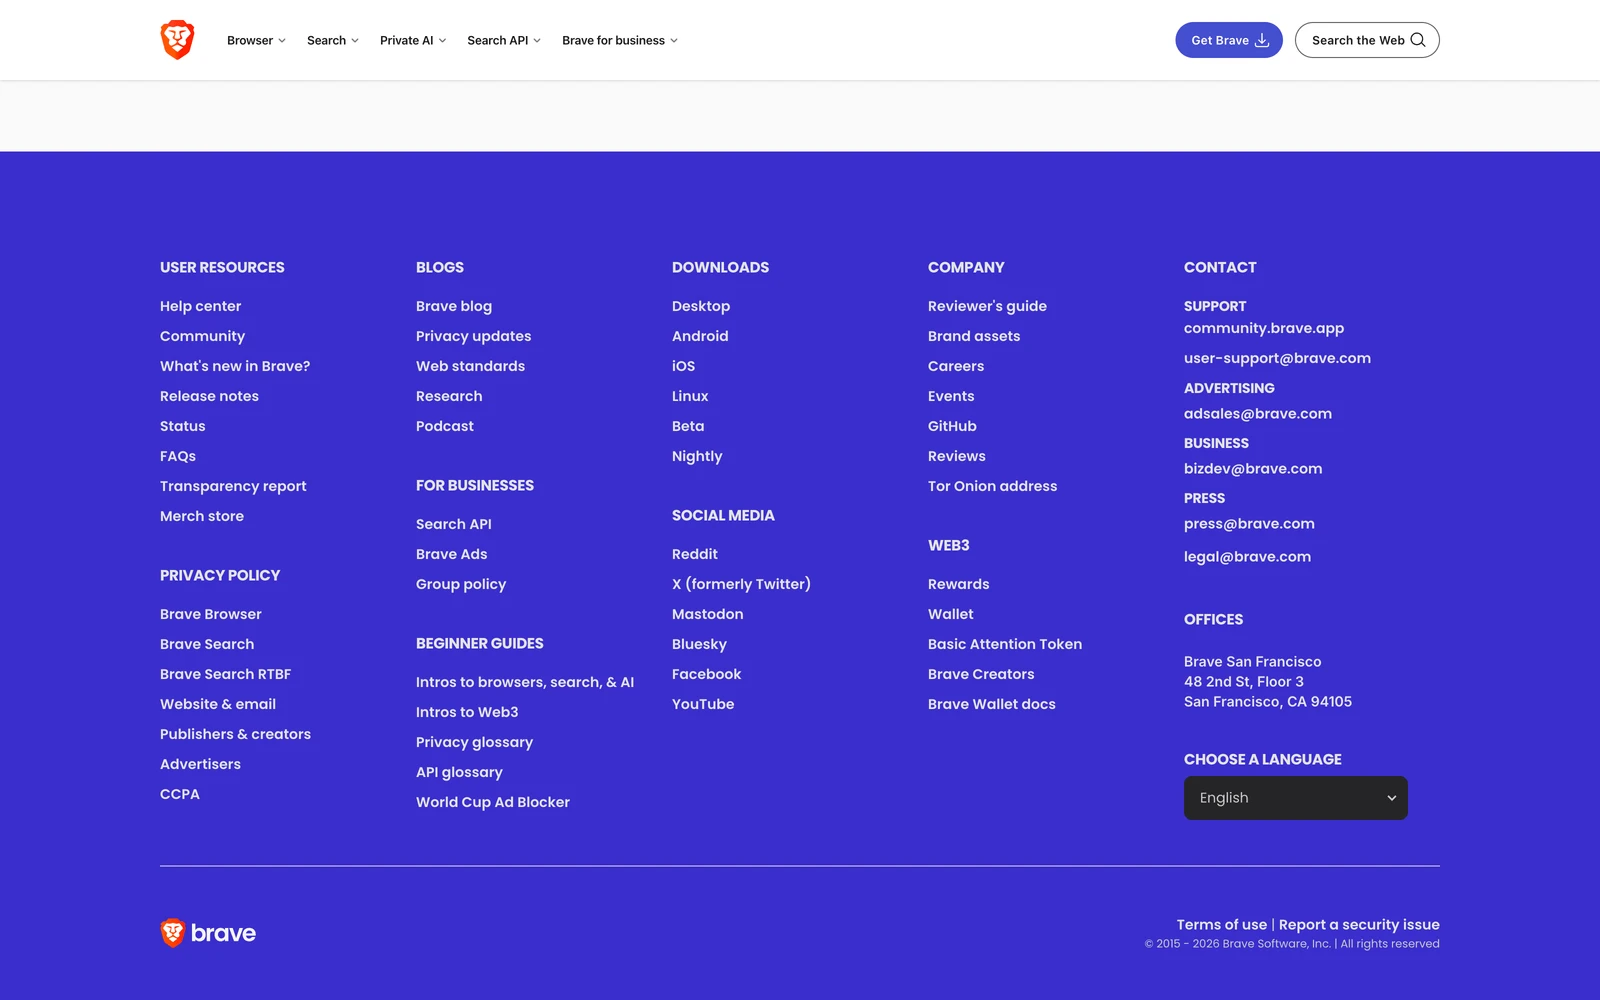Open the Help center link
Image resolution: width=1600 pixels, height=1000 pixels.
pyautogui.click(x=200, y=306)
